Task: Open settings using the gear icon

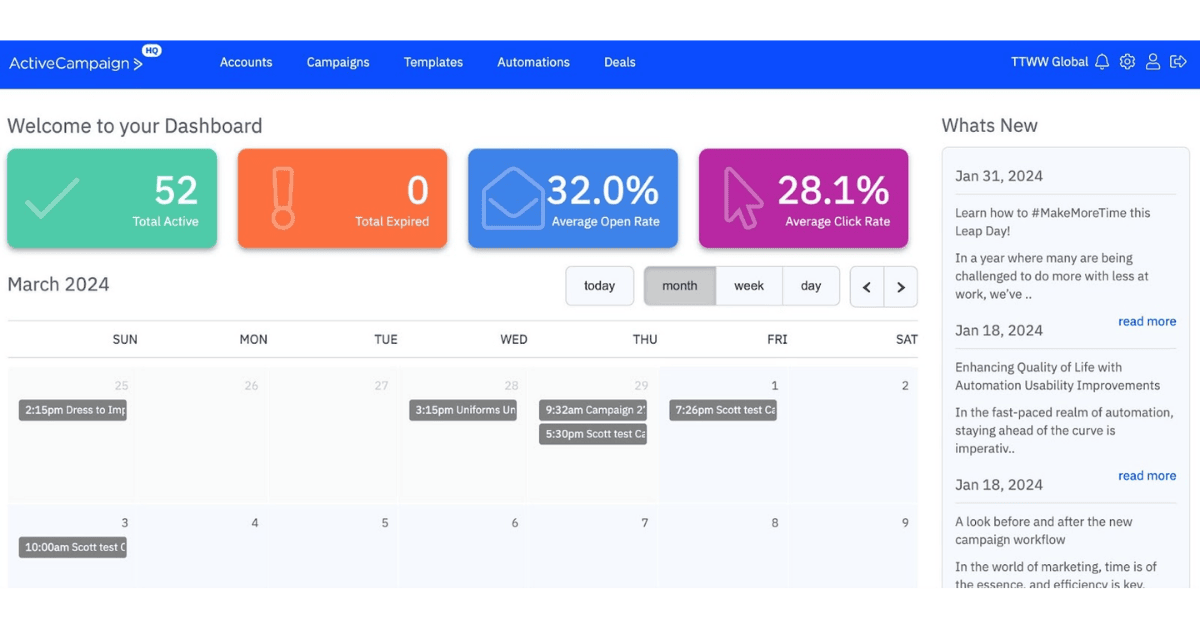Action: point(1127,62)
